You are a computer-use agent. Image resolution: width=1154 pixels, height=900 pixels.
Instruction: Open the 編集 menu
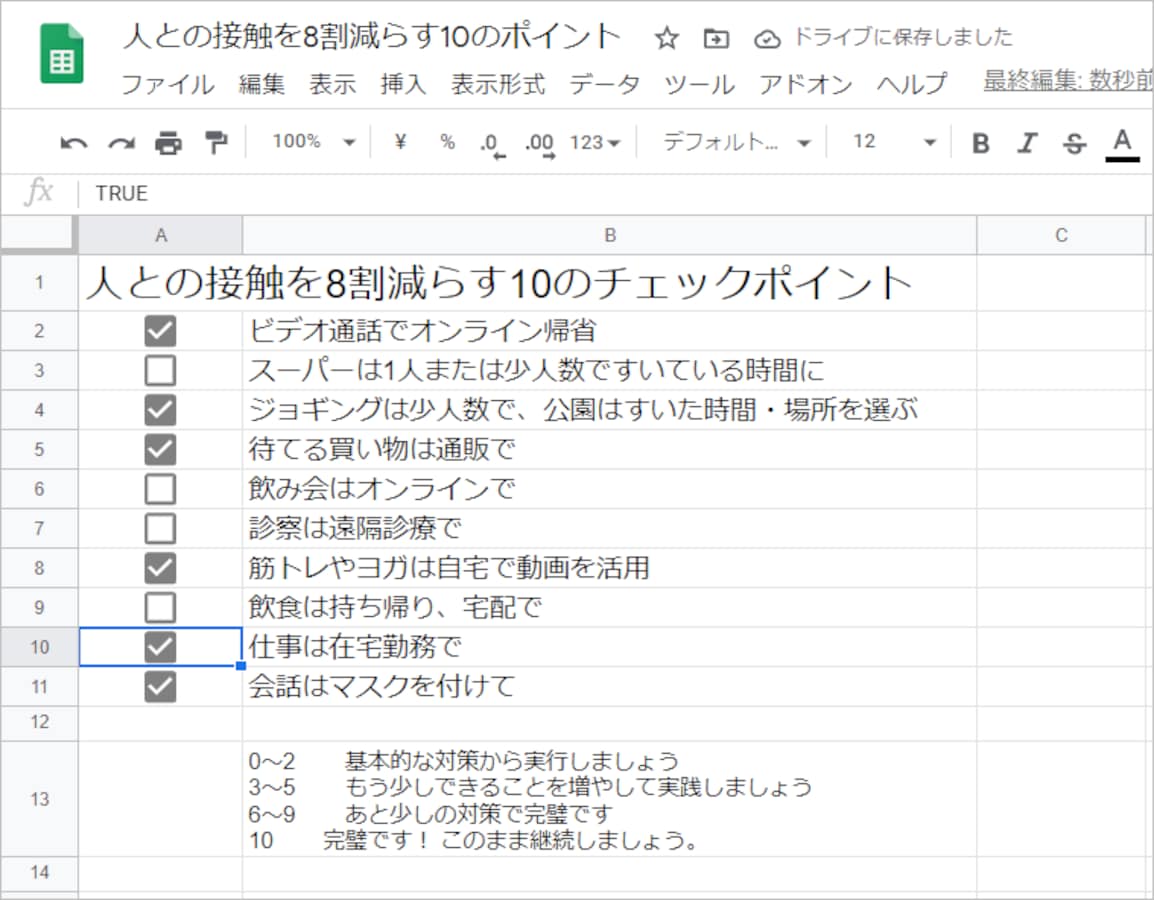261,84
